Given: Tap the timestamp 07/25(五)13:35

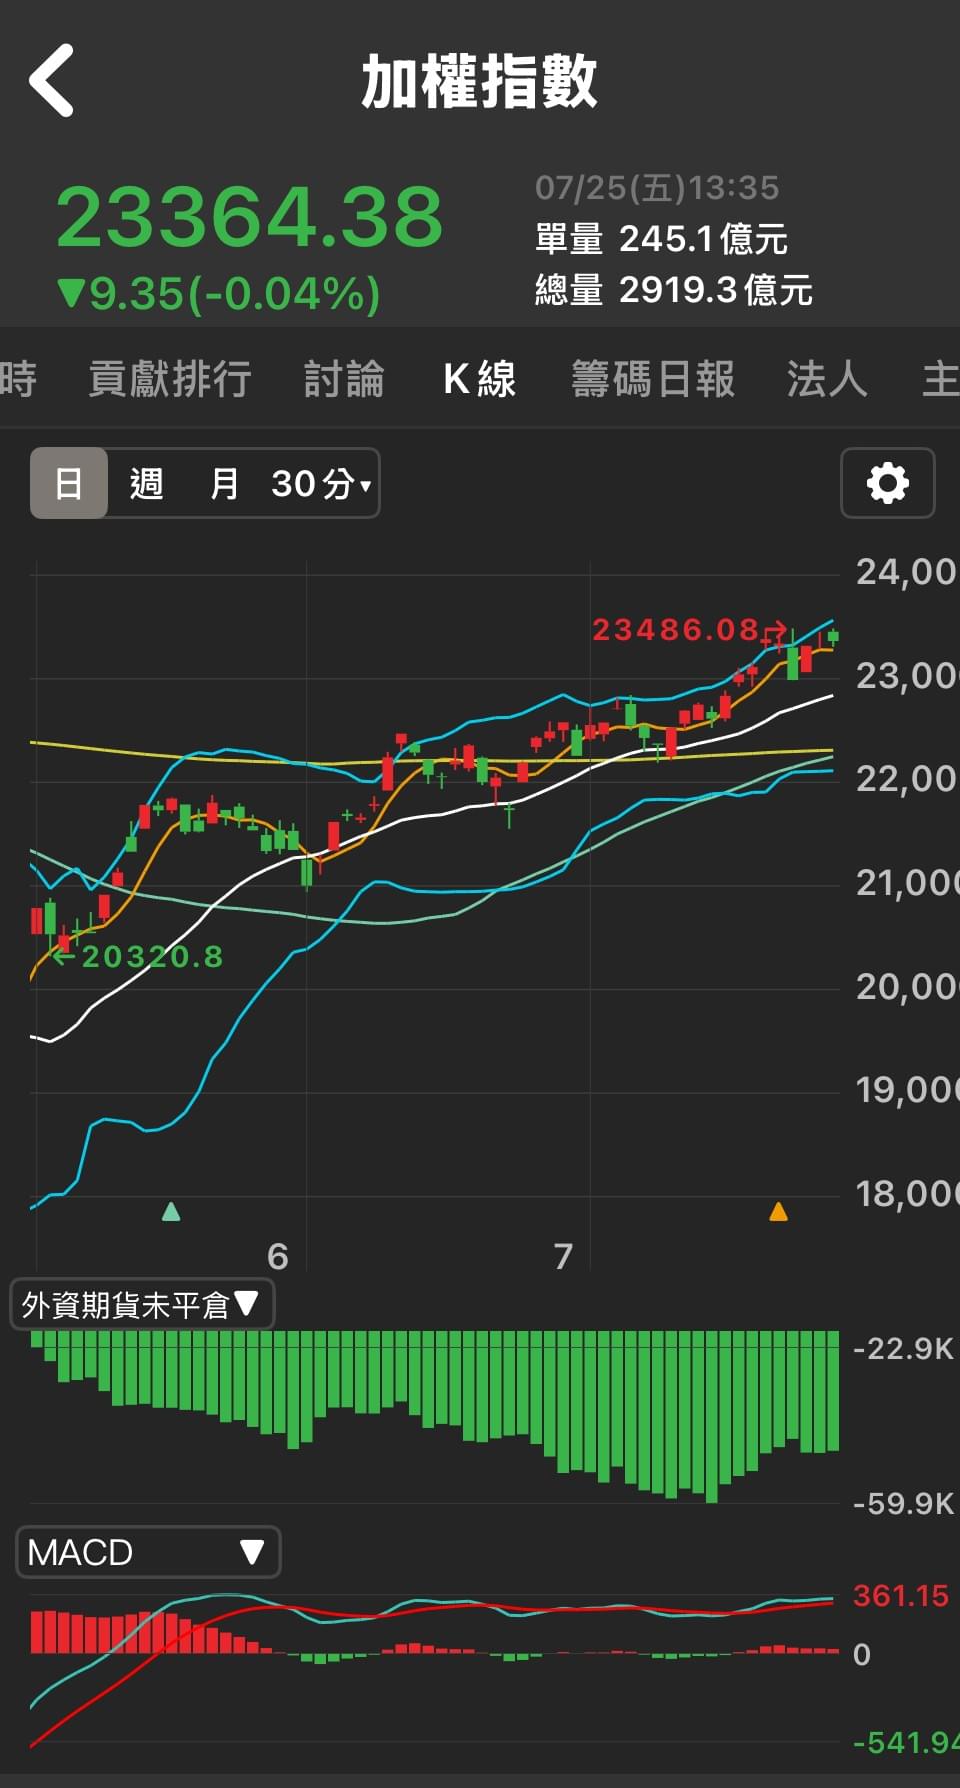Looking at the screenshot, I should coord(657,187).
